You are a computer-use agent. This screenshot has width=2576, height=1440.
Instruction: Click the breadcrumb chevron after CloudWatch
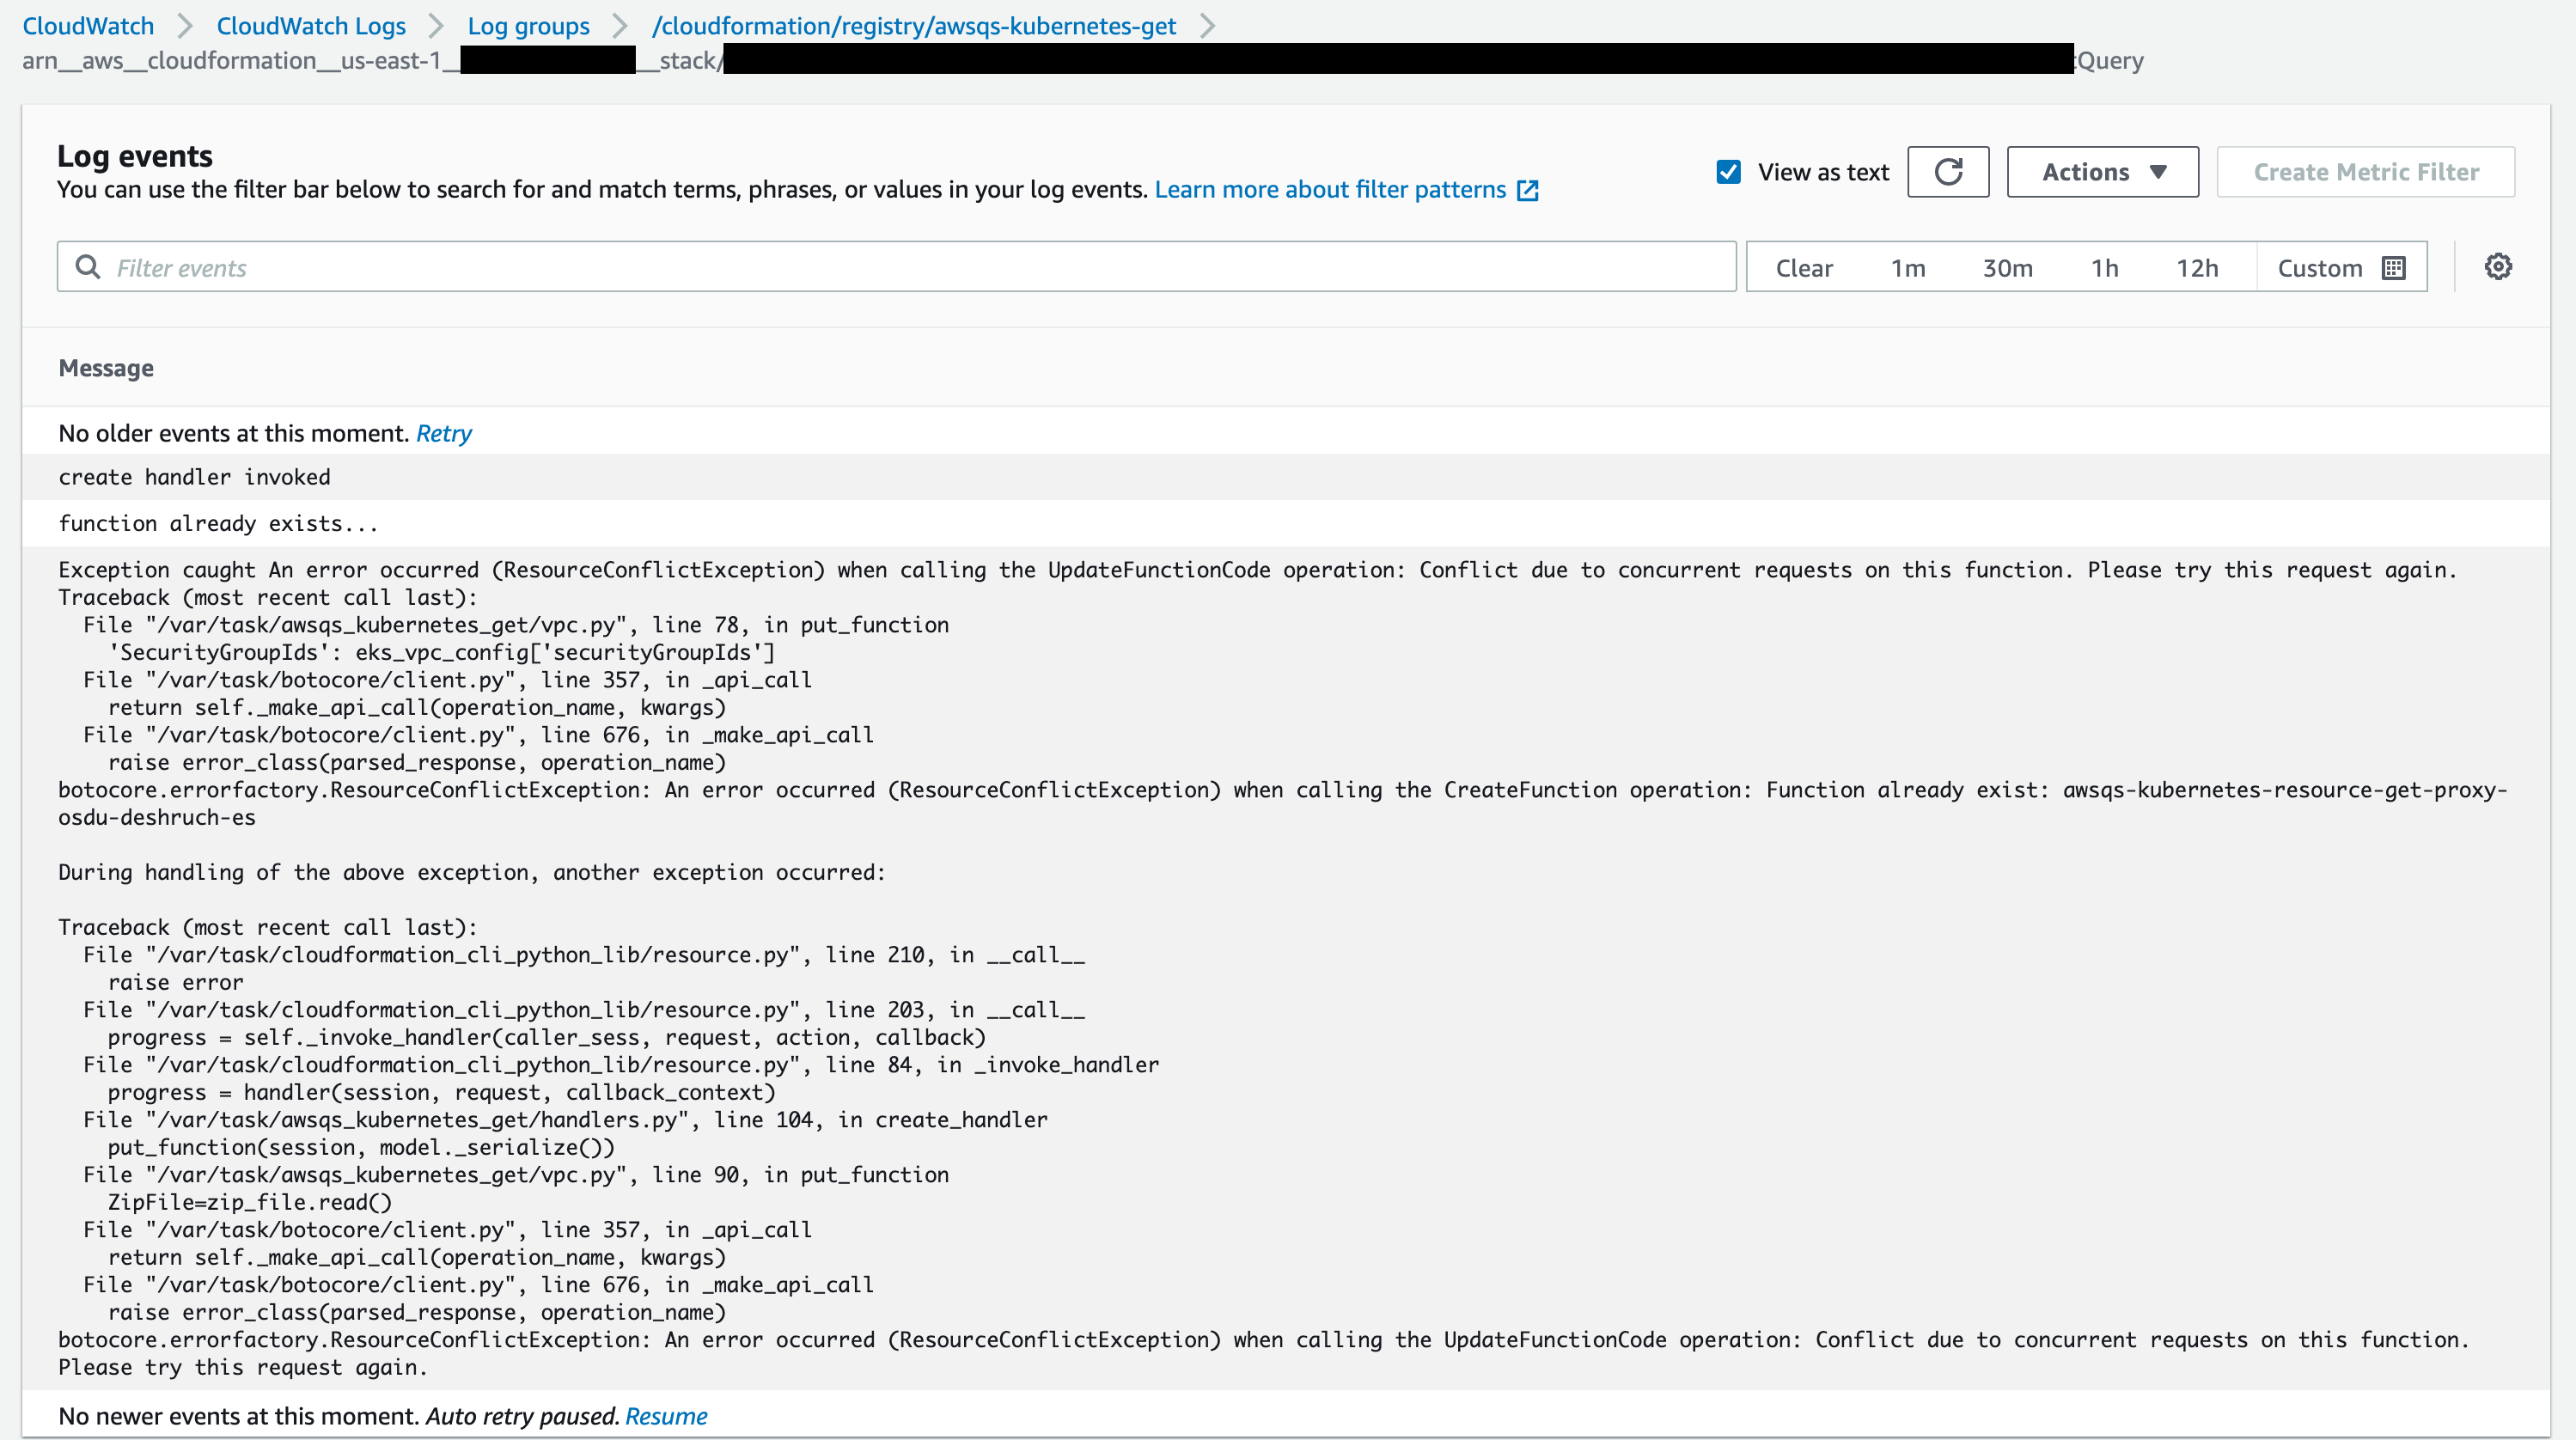pos(185,26)
